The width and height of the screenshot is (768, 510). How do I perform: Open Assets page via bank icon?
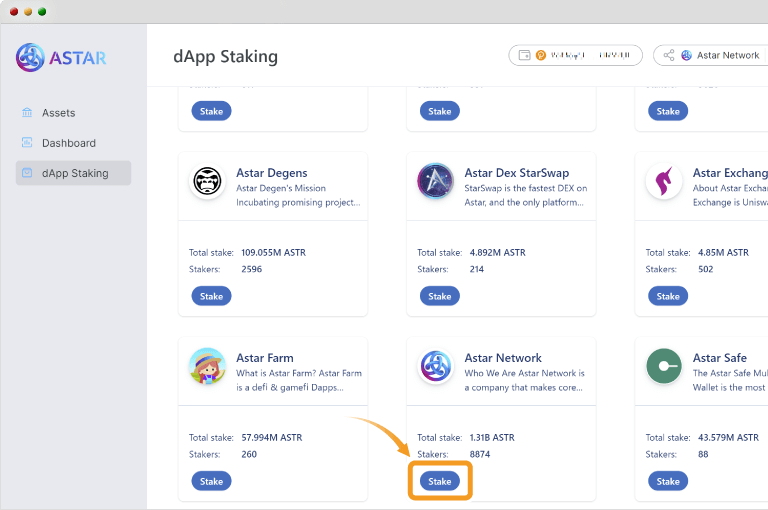pyautogui.click(x=27, y=113)
